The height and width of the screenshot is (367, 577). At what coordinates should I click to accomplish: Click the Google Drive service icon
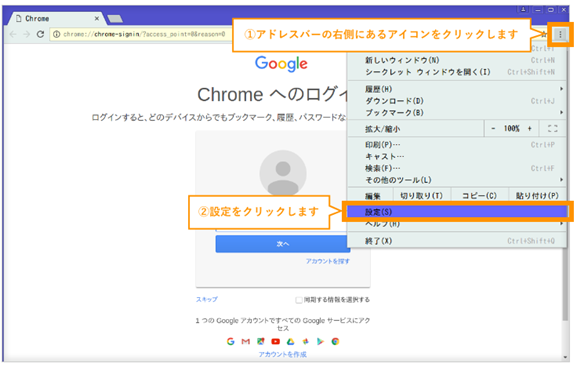pyautogui.click(x=290, y=342)
